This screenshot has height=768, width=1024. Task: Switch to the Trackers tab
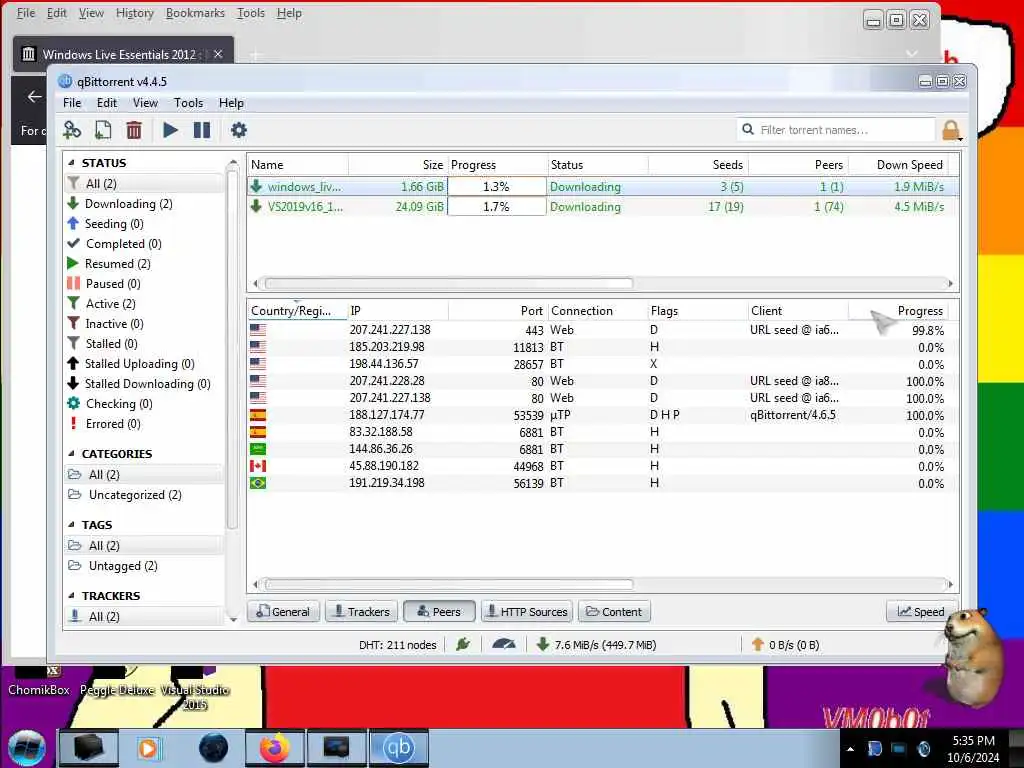click(361, 612)
